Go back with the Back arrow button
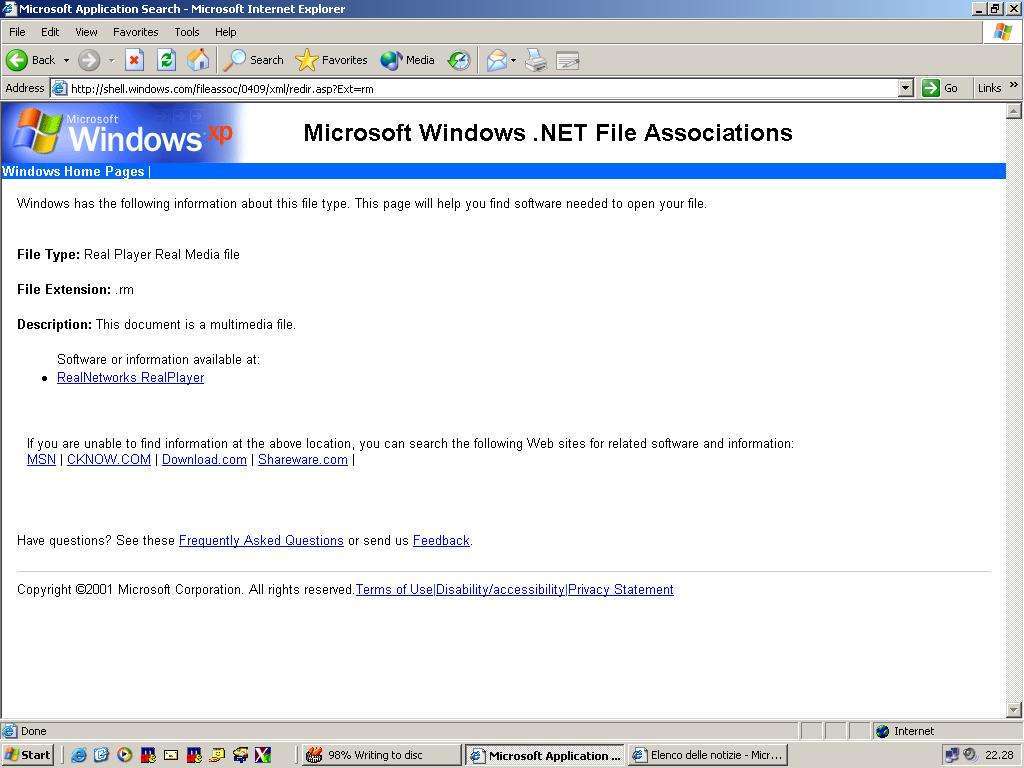This screenshot has width=1024, height=768. click(30, 60)
